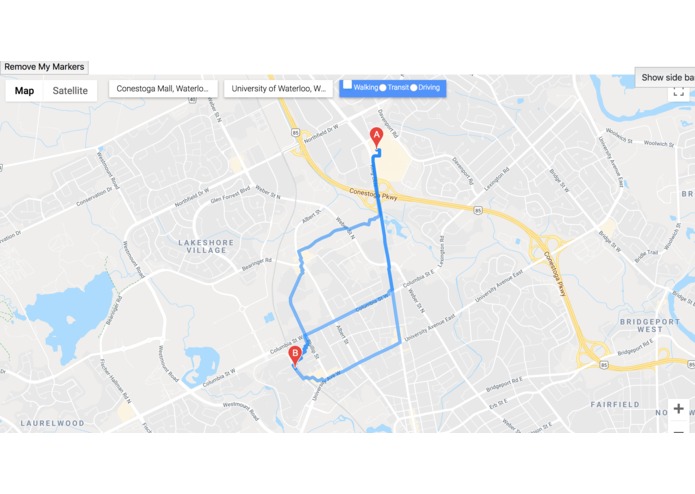Zoom out with the minus button
This screenshot has height=494, width=695.
click(678, 431)
